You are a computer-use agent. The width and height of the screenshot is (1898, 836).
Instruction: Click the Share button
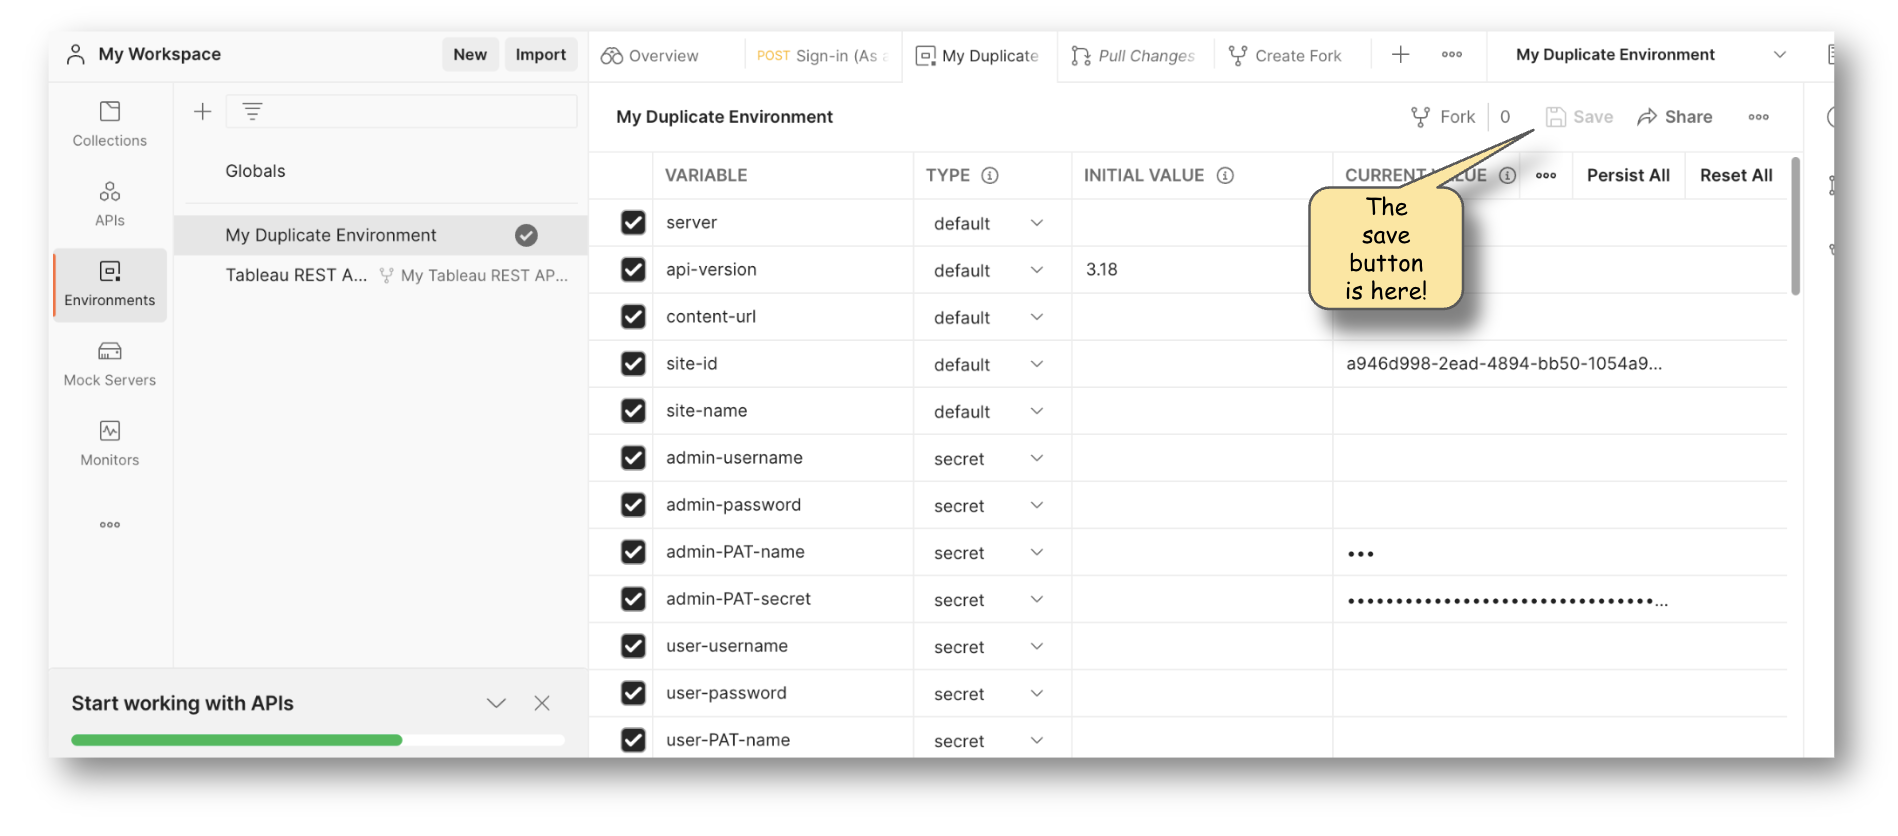pos(1675,117)
